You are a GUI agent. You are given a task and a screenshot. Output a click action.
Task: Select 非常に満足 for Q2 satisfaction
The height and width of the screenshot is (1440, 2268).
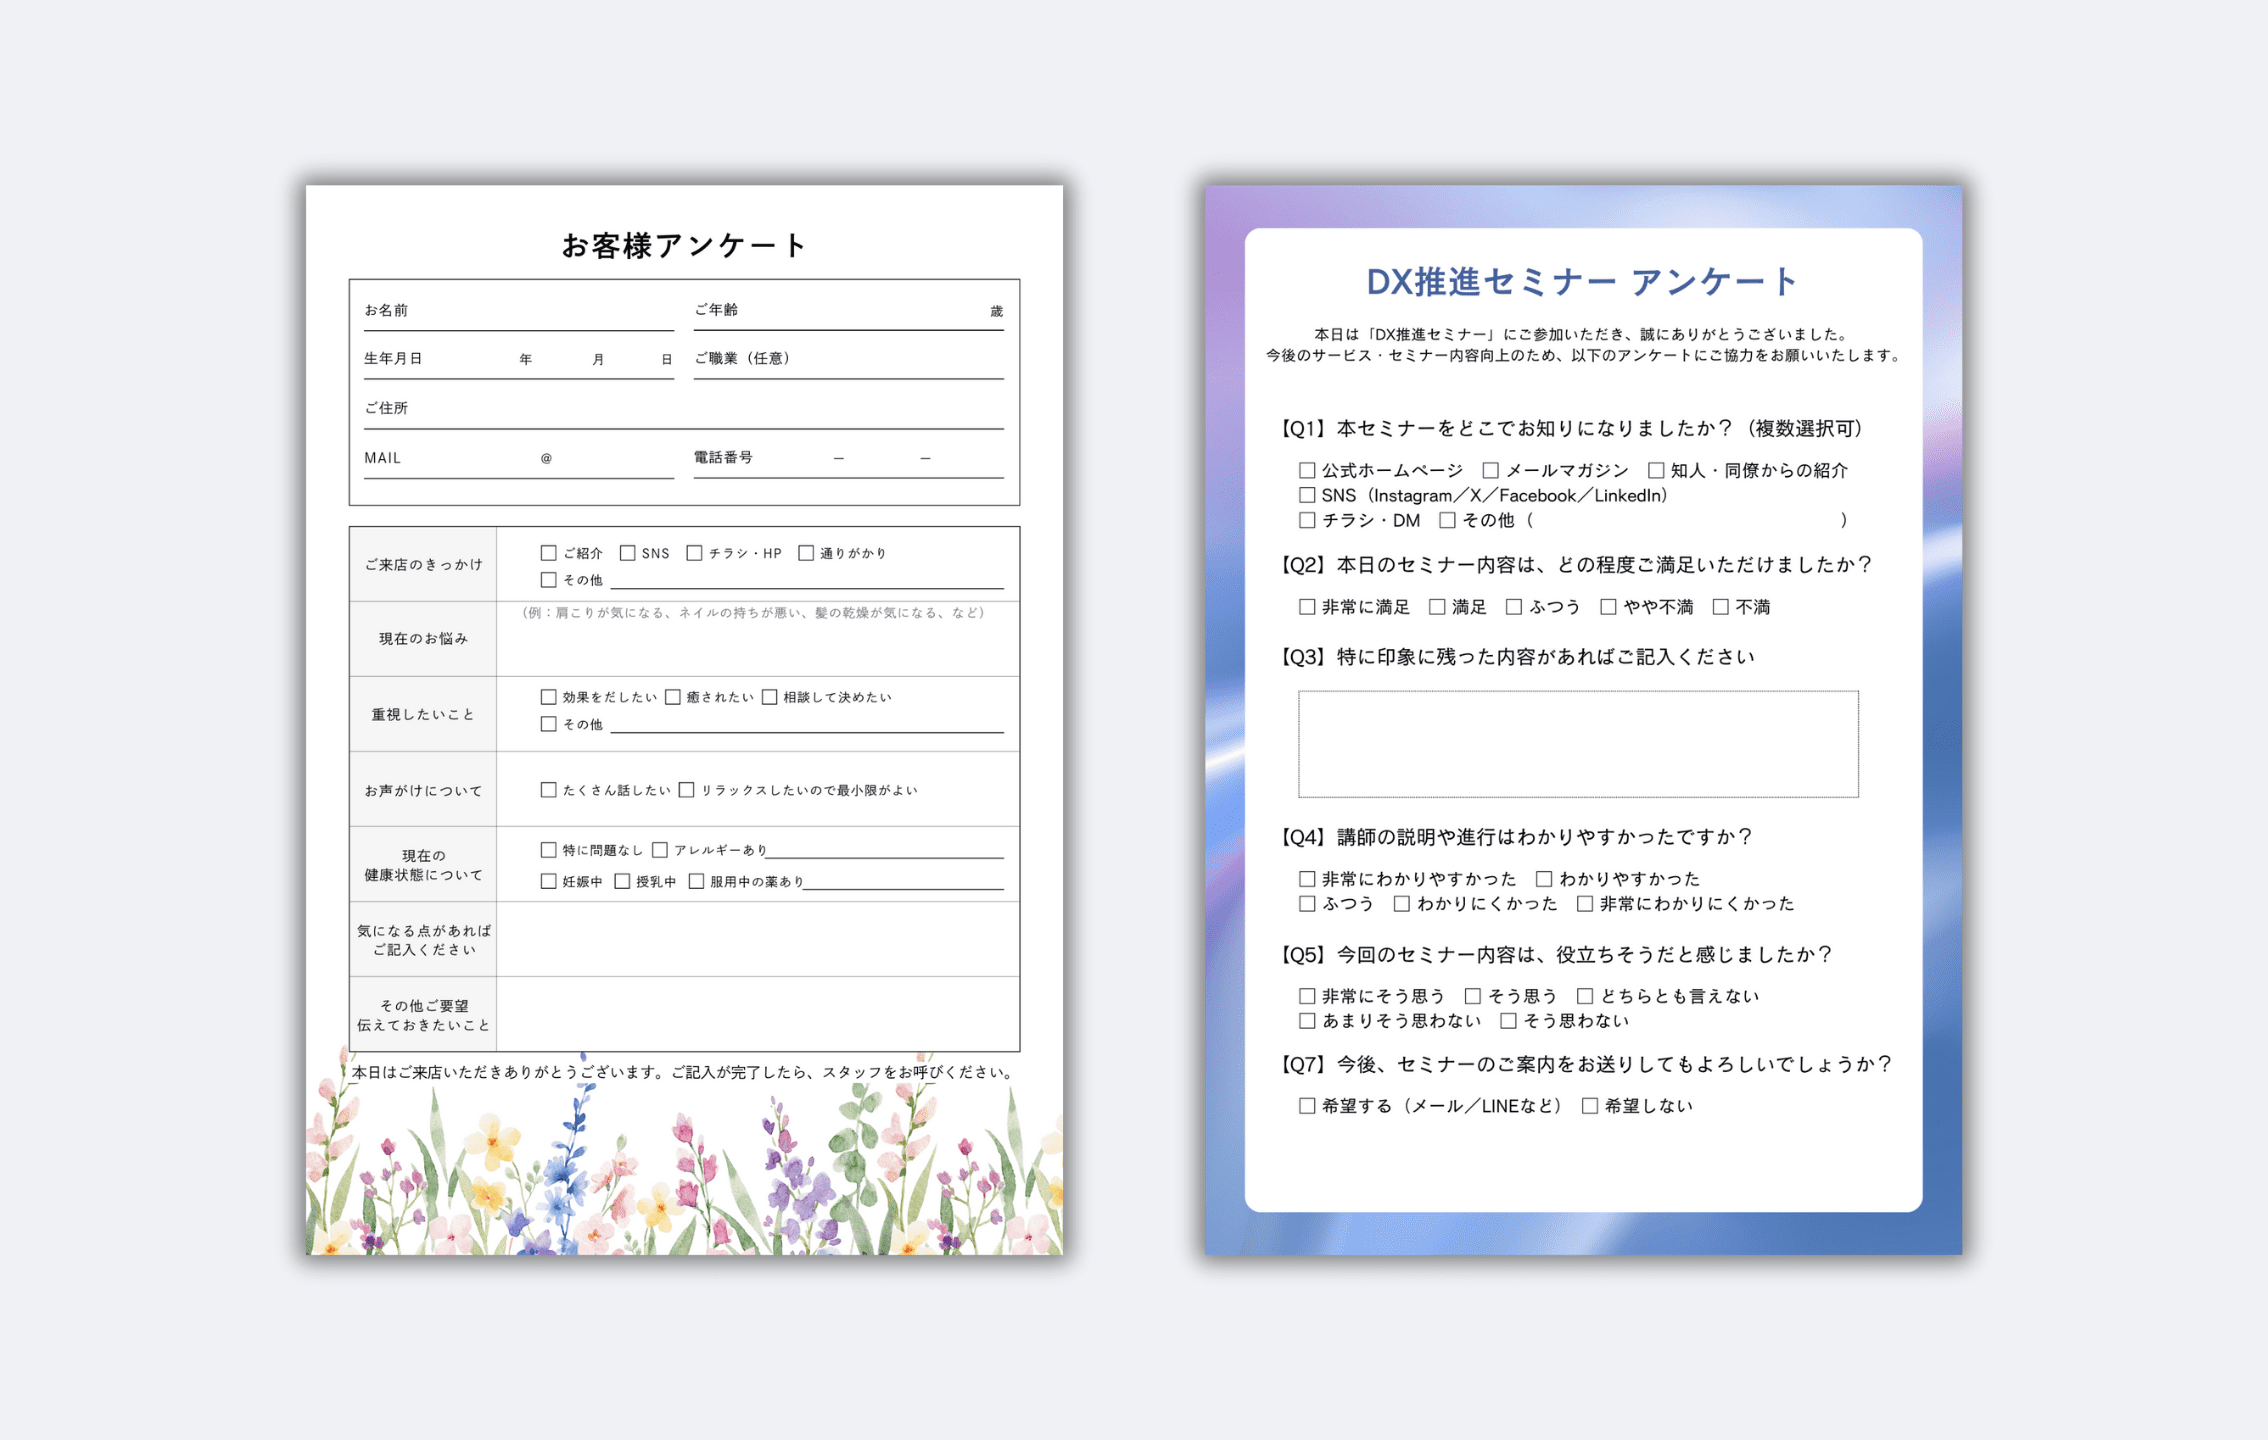pyautogui.click(x=1307, y=605)
